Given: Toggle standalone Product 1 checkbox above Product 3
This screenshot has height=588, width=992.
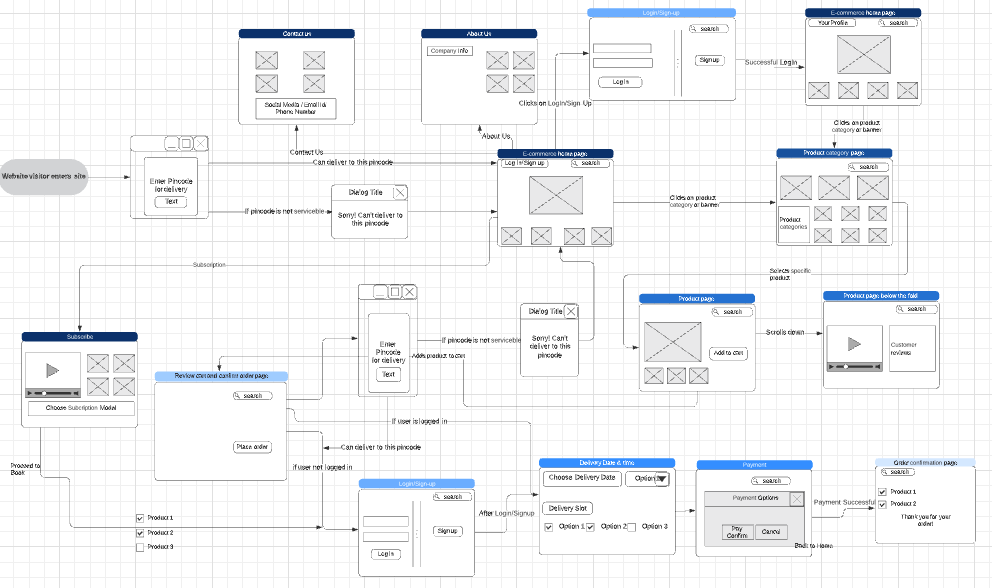Looking at the screenshot, I should click(140, 518).
